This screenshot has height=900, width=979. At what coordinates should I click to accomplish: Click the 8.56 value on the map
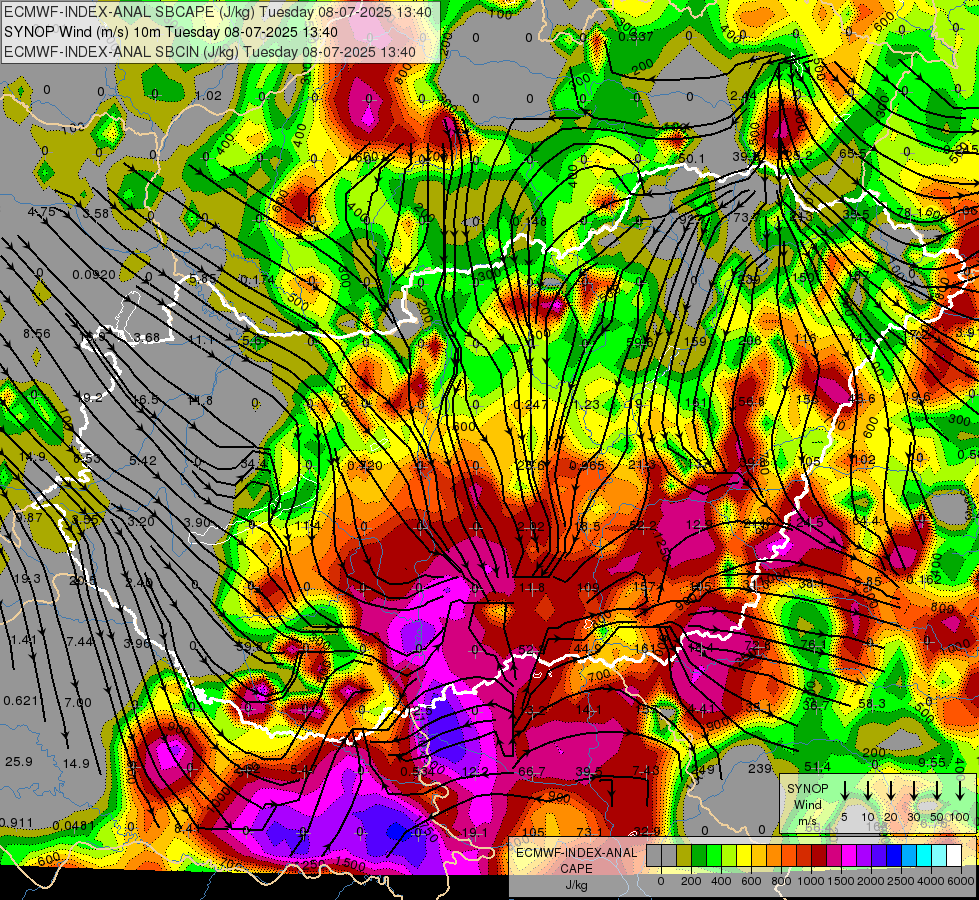(x=37, y=334)
